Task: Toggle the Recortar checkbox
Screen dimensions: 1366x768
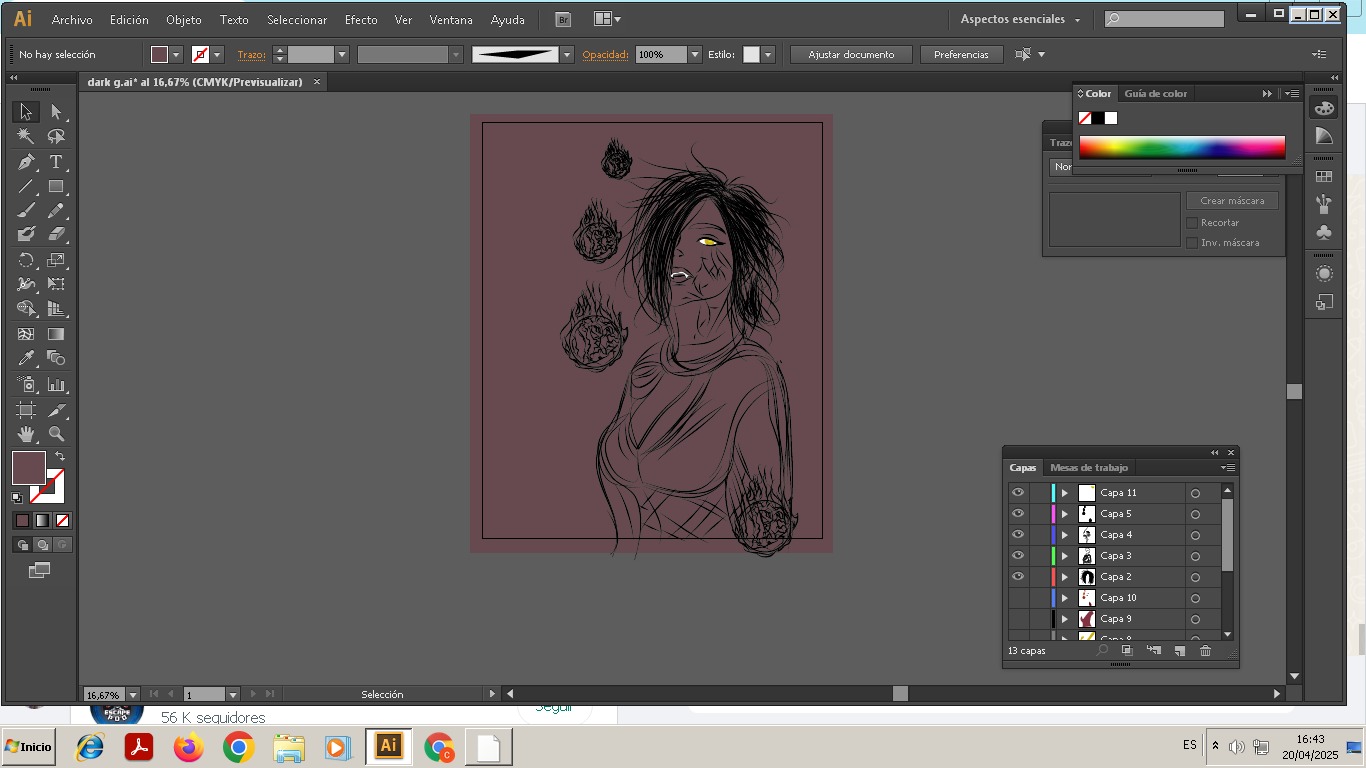Action: click(x=1192, y=223)
